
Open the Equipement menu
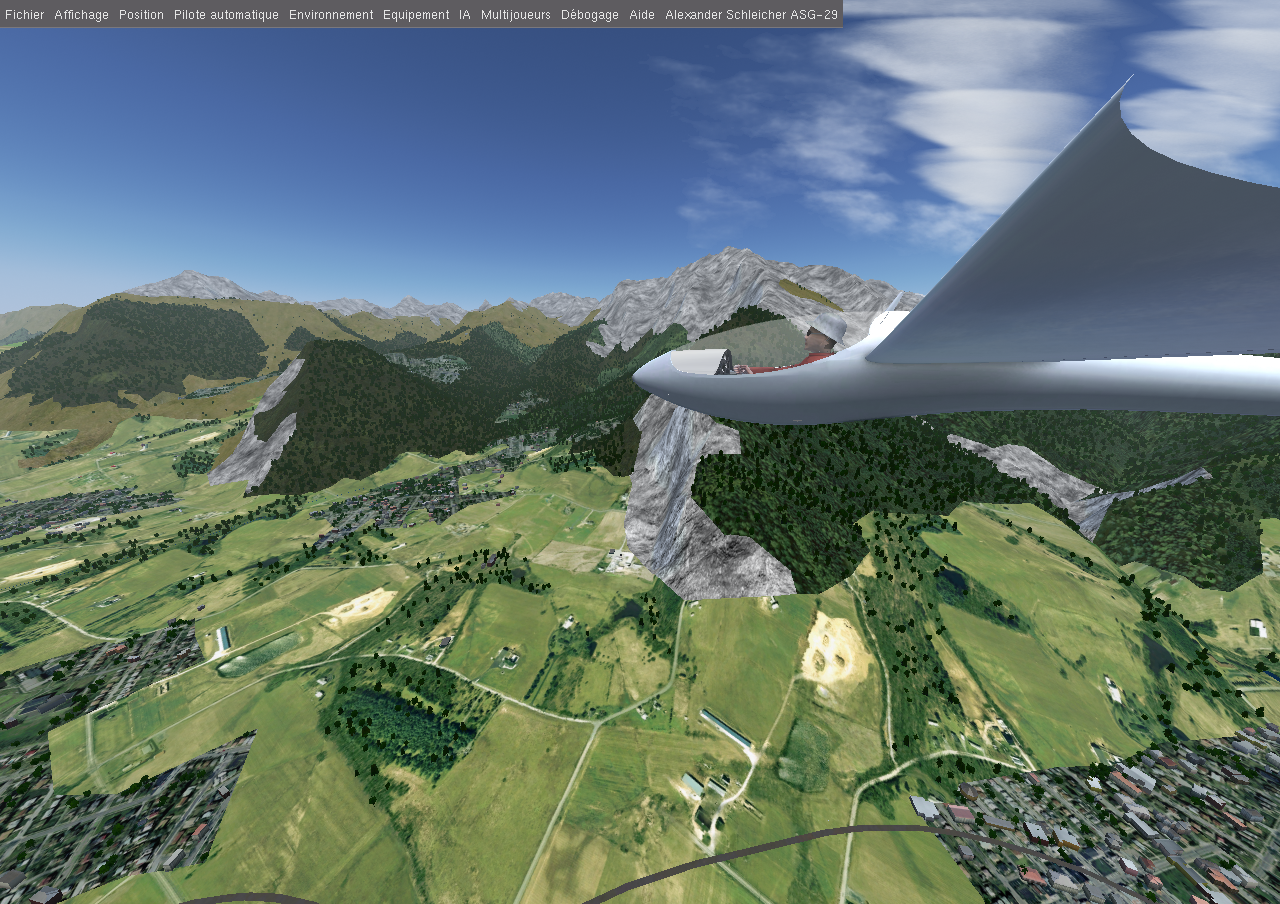[x=416, y=15]
